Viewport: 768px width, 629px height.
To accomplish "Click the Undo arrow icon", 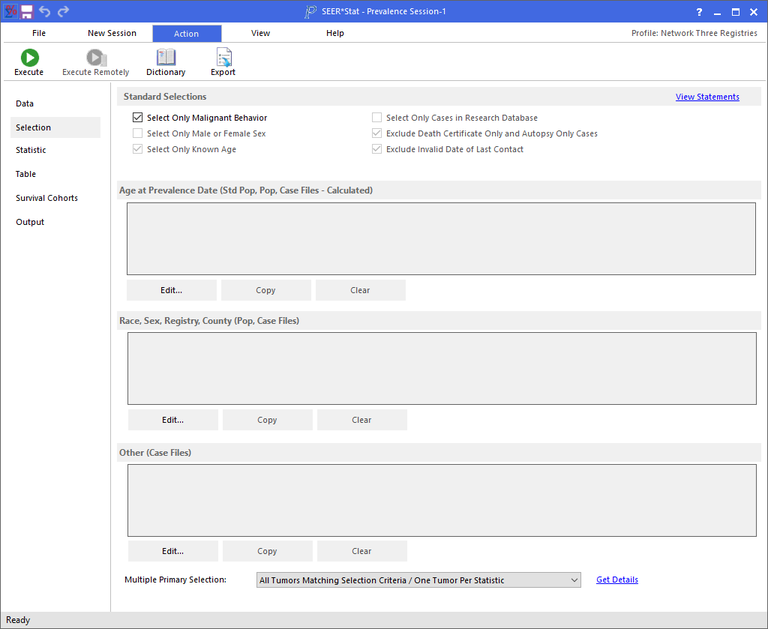I will click(x=45, y=11).
